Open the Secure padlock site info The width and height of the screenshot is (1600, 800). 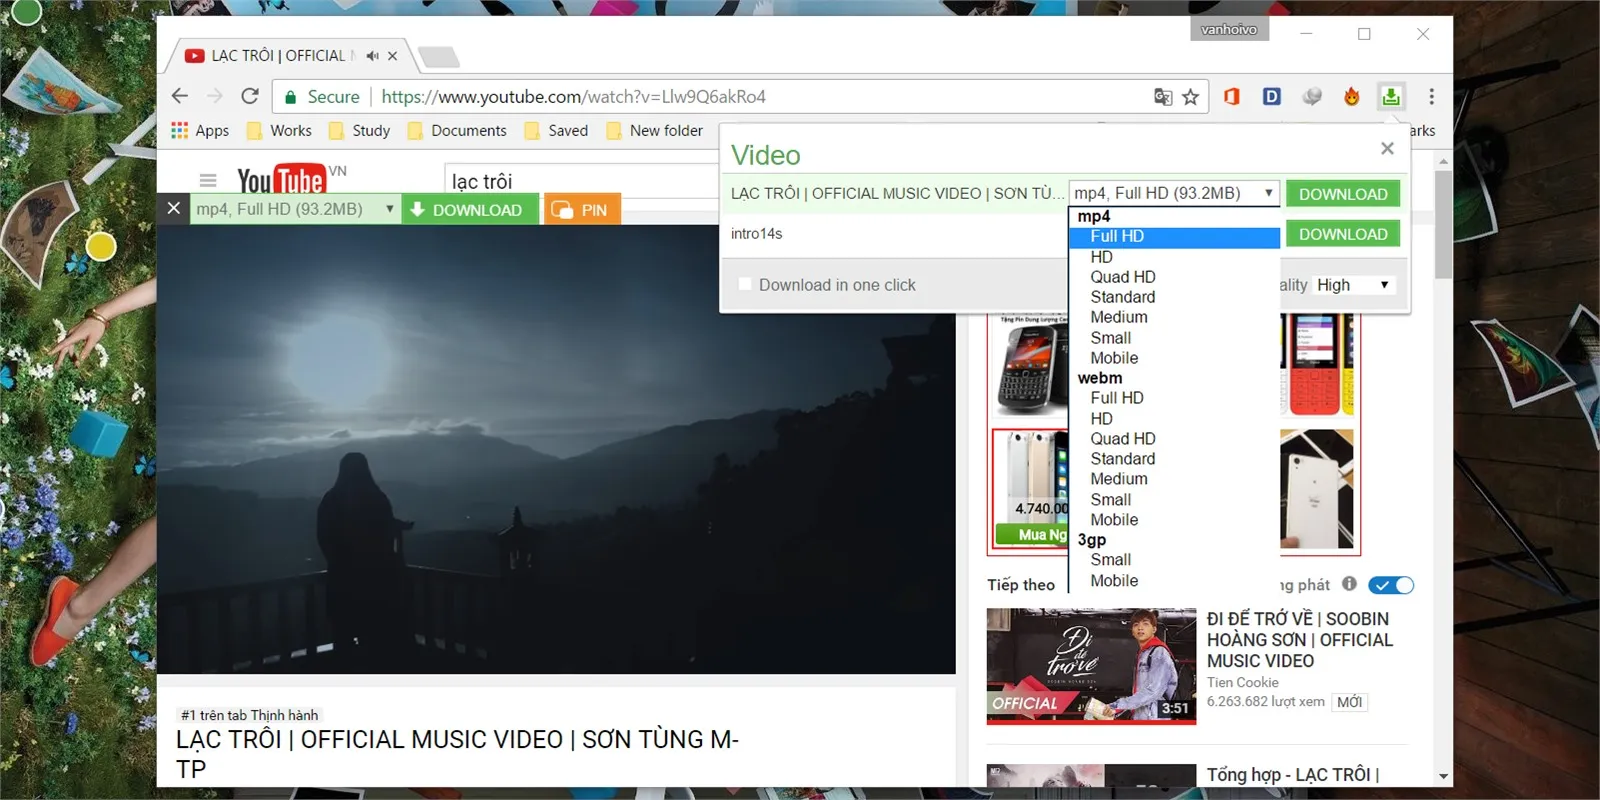322,96
